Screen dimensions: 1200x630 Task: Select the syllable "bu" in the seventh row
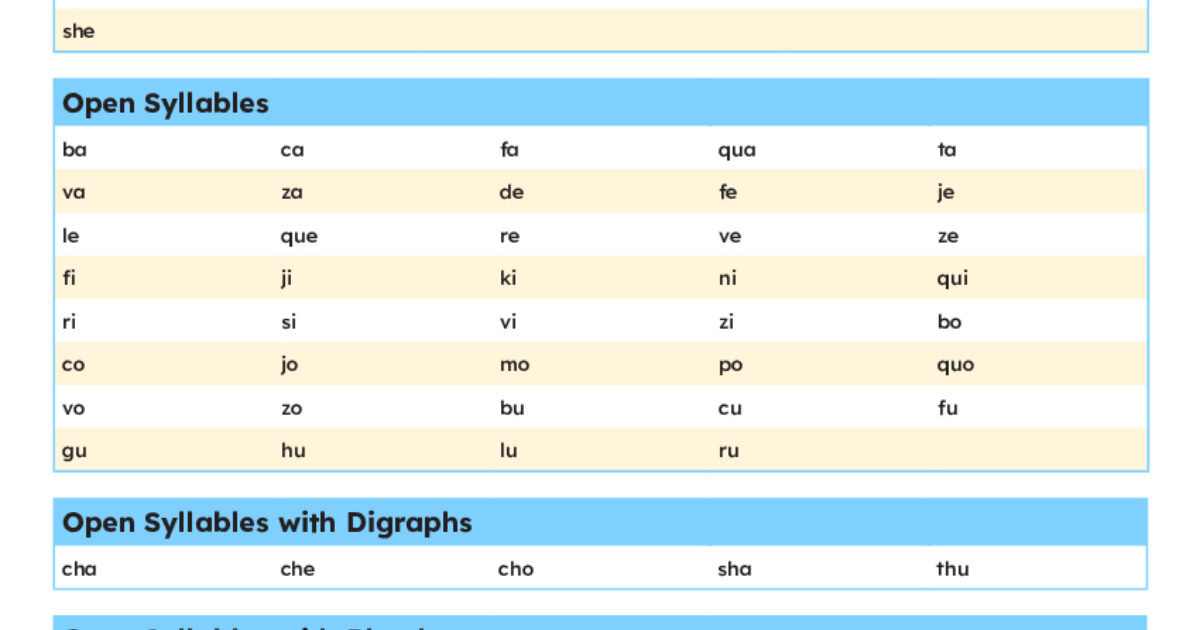tap(514, 408)
